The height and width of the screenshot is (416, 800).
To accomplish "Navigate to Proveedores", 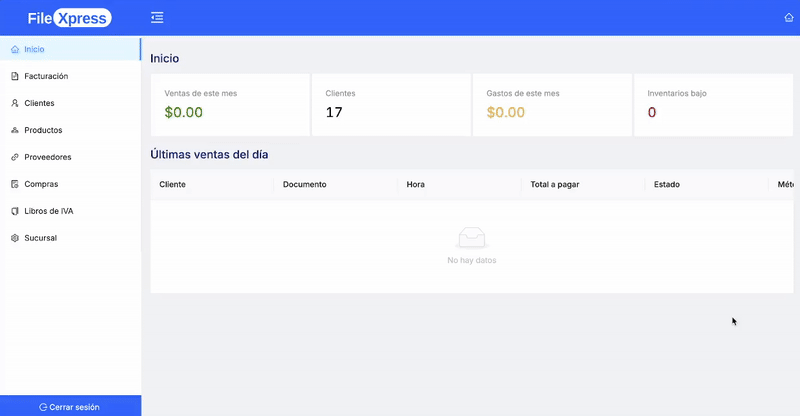I will point(70,157).
